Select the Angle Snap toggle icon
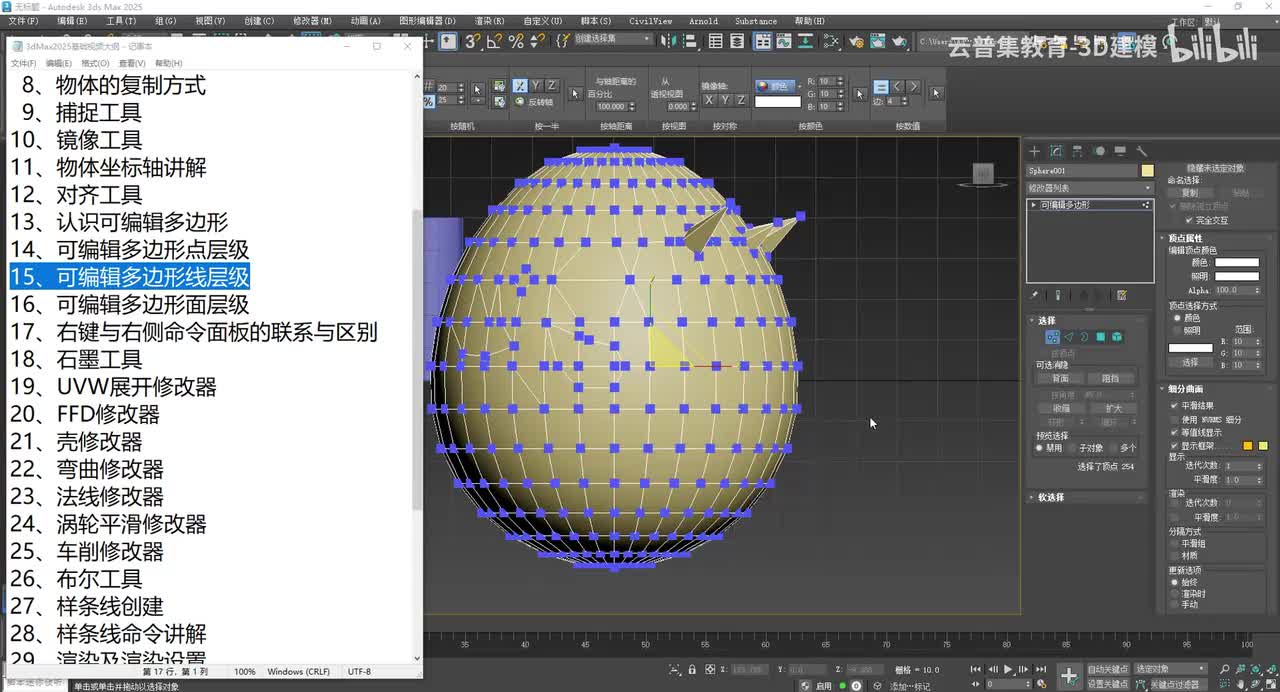This screenshot has width=1280, height=692. click(494, 41)
